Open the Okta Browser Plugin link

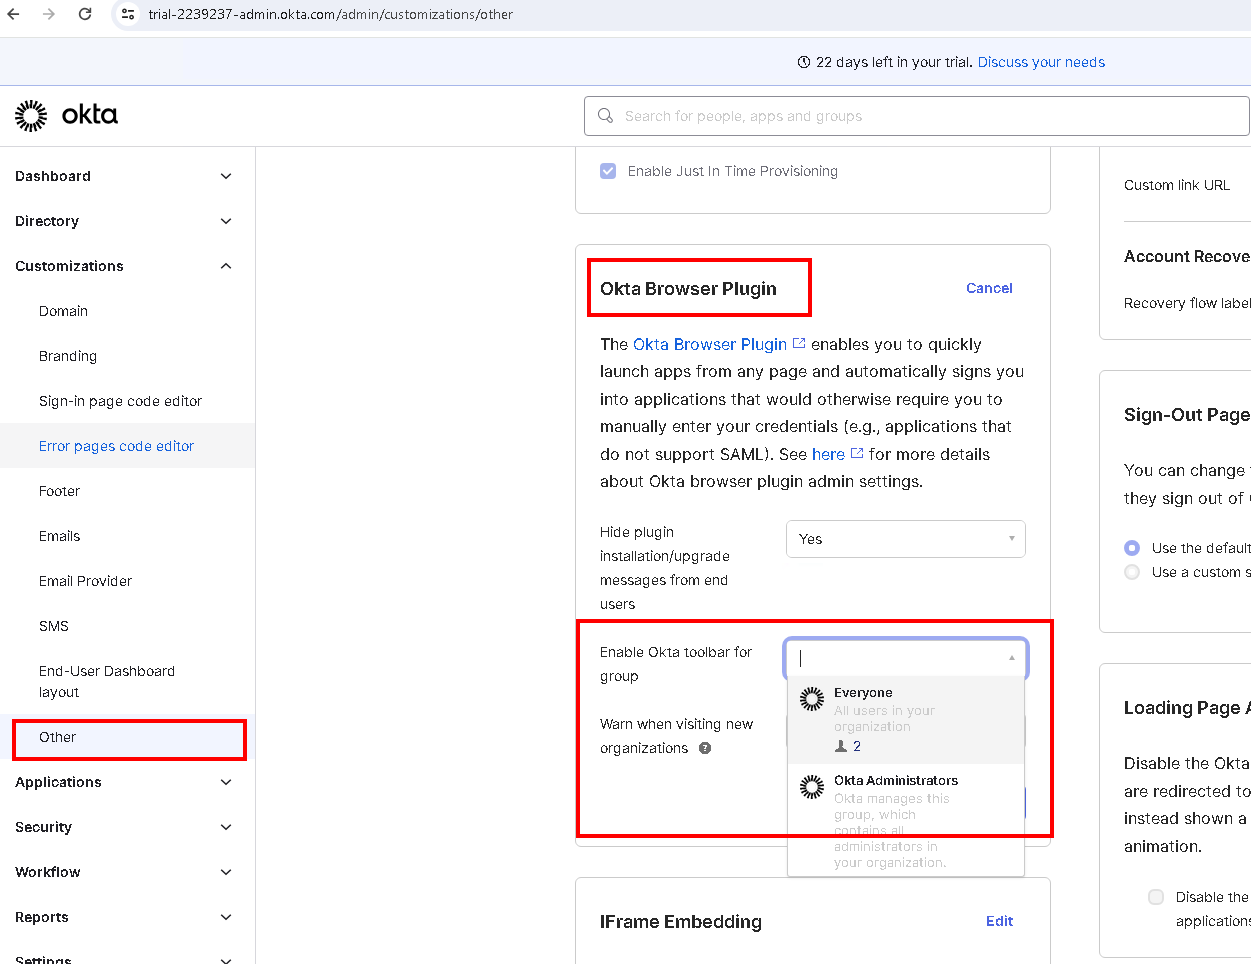710,344
